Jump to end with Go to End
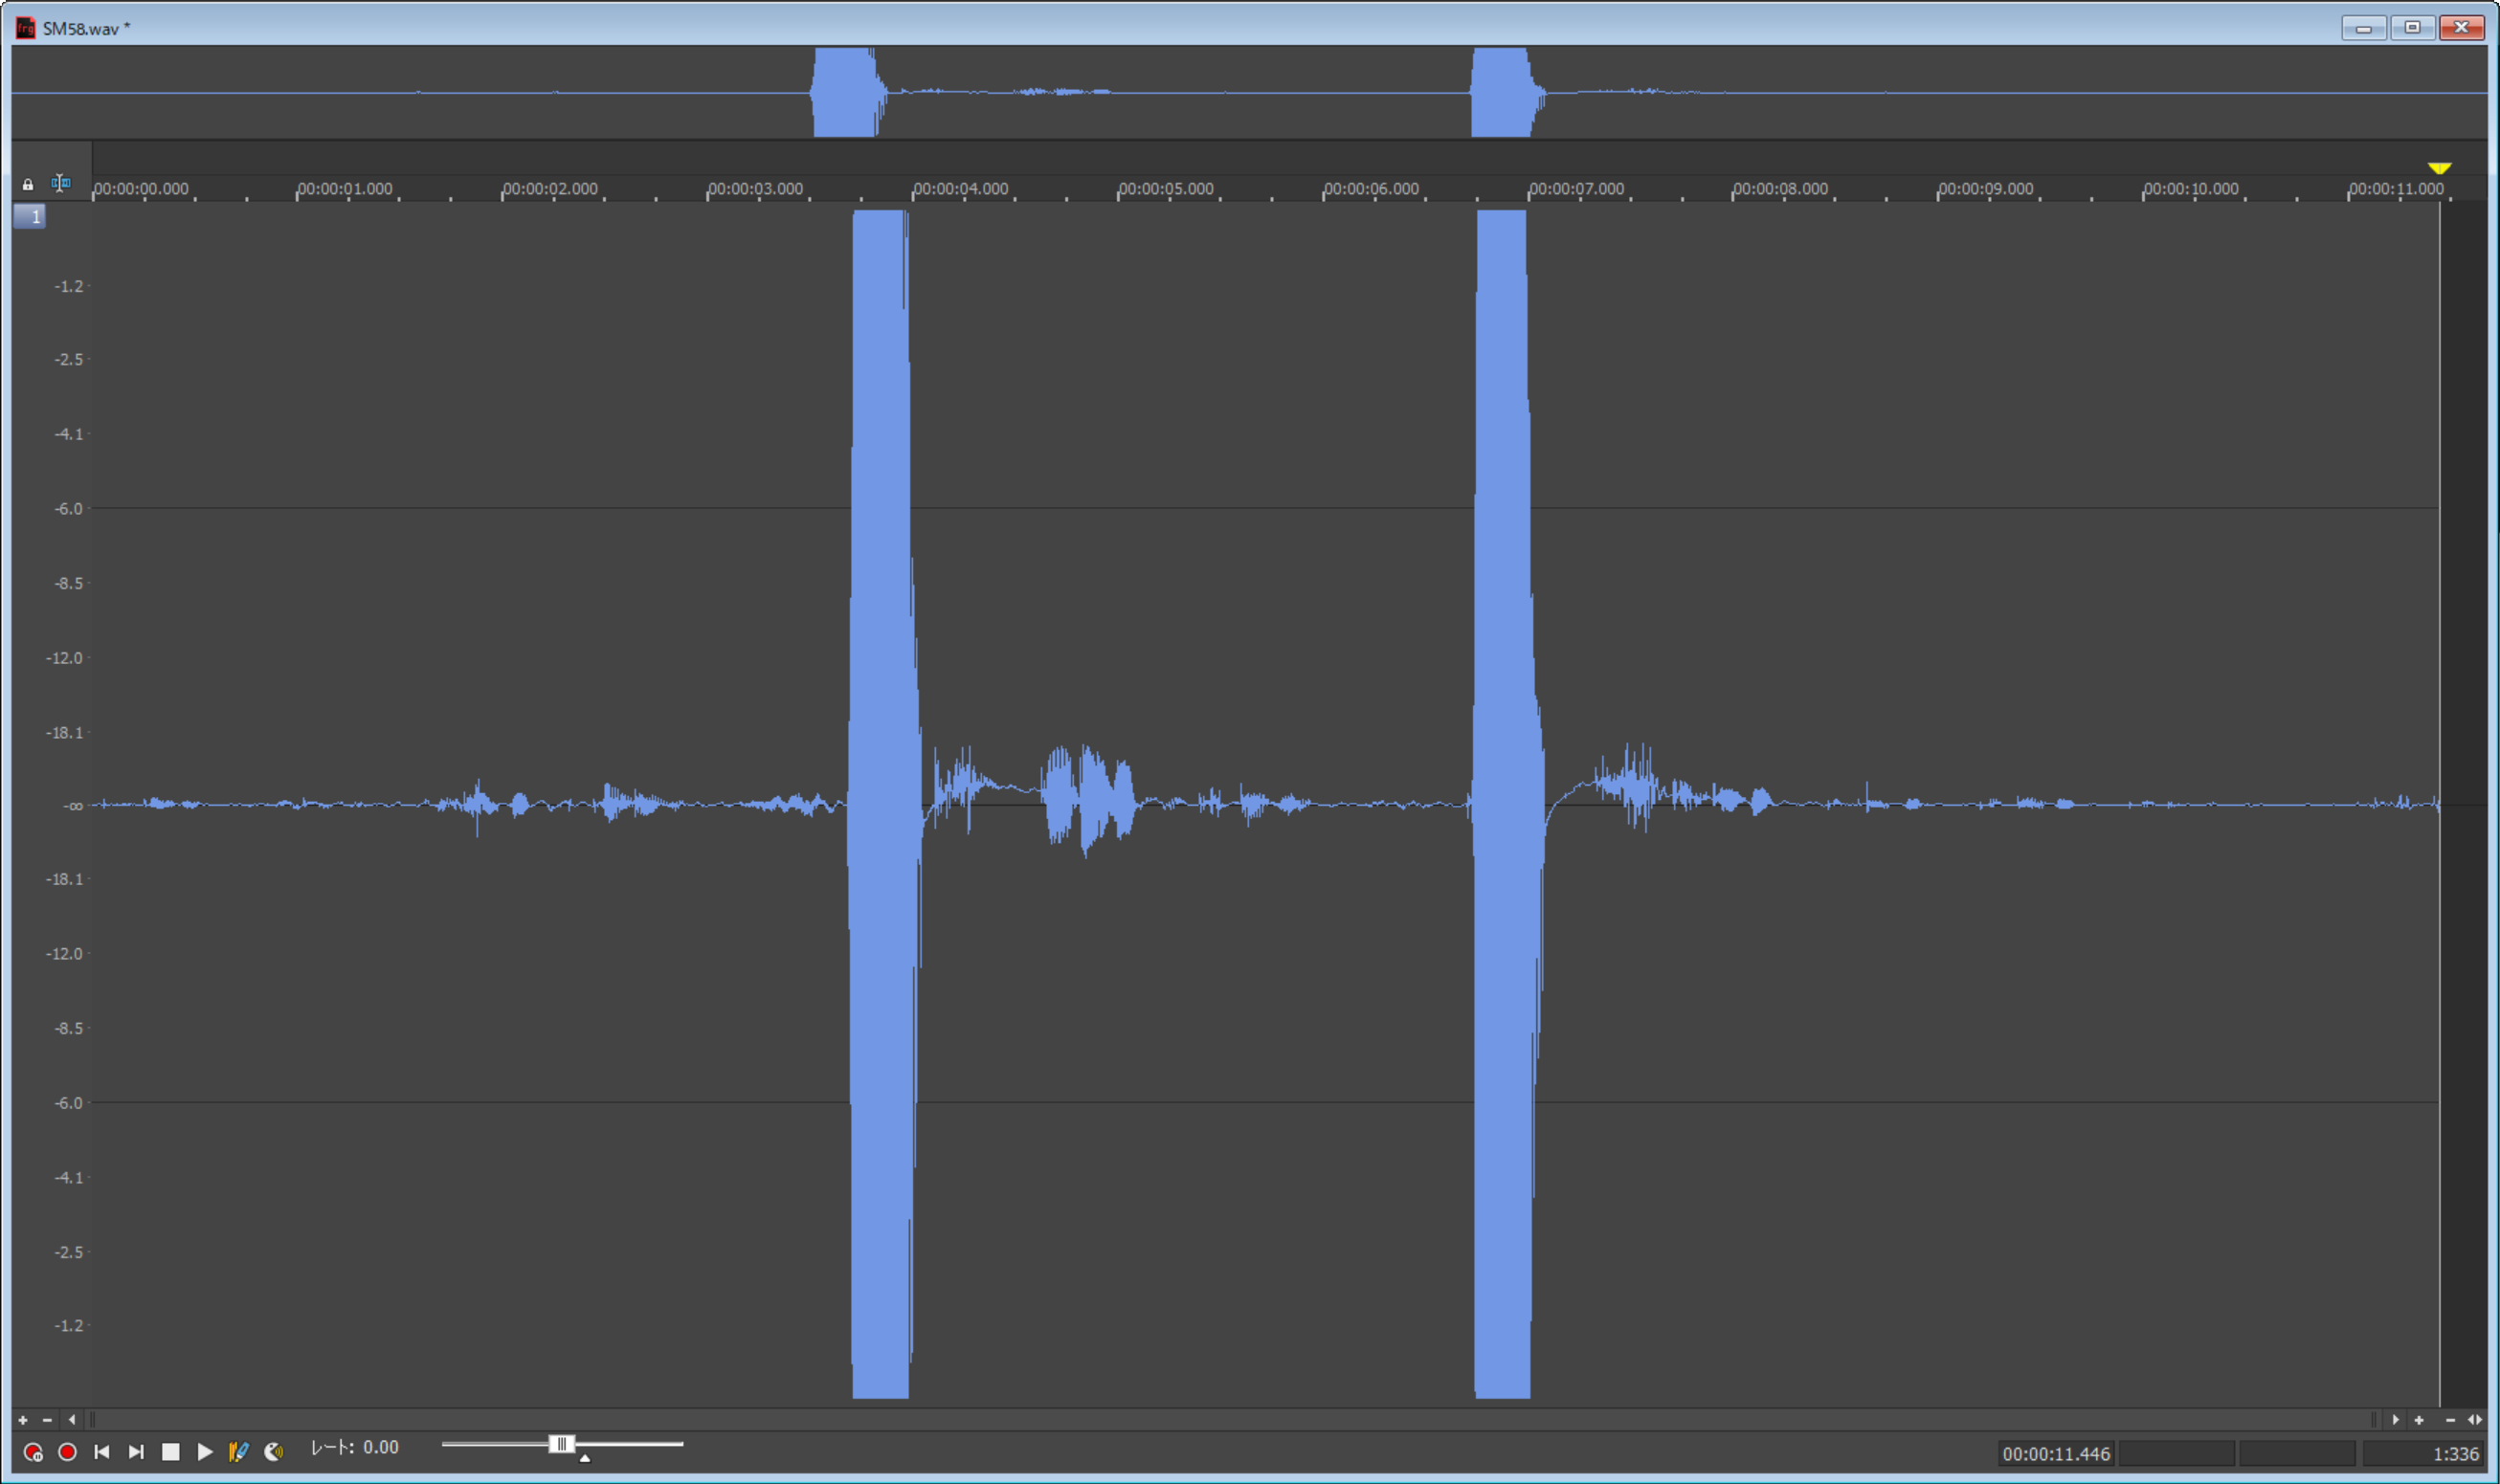This screenshot has width=2500, height=1484. coord(136,1452)
